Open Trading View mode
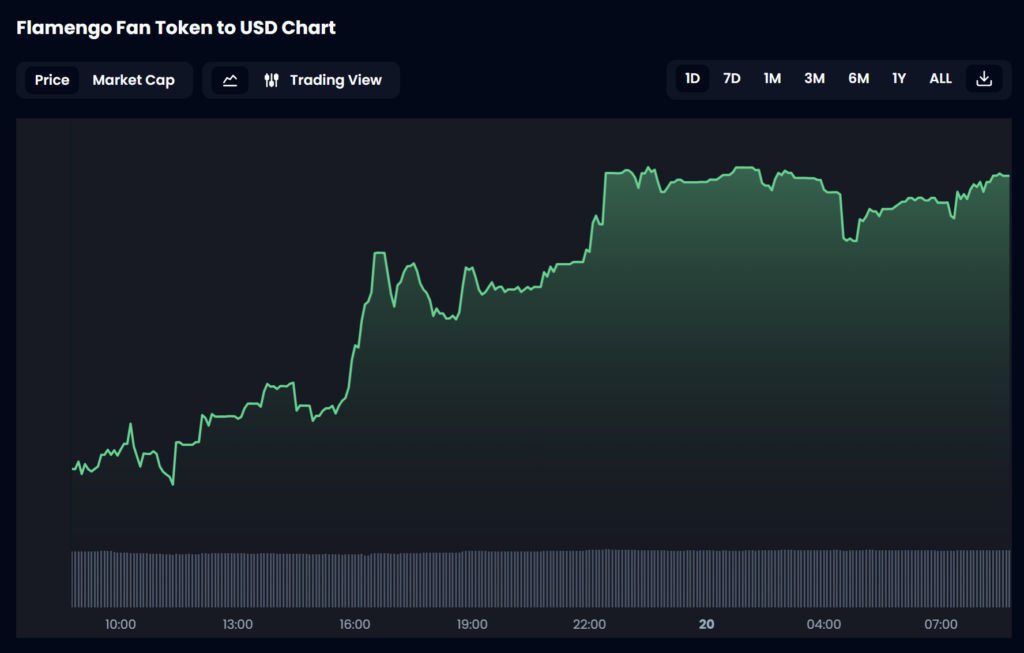 [323, 80]
